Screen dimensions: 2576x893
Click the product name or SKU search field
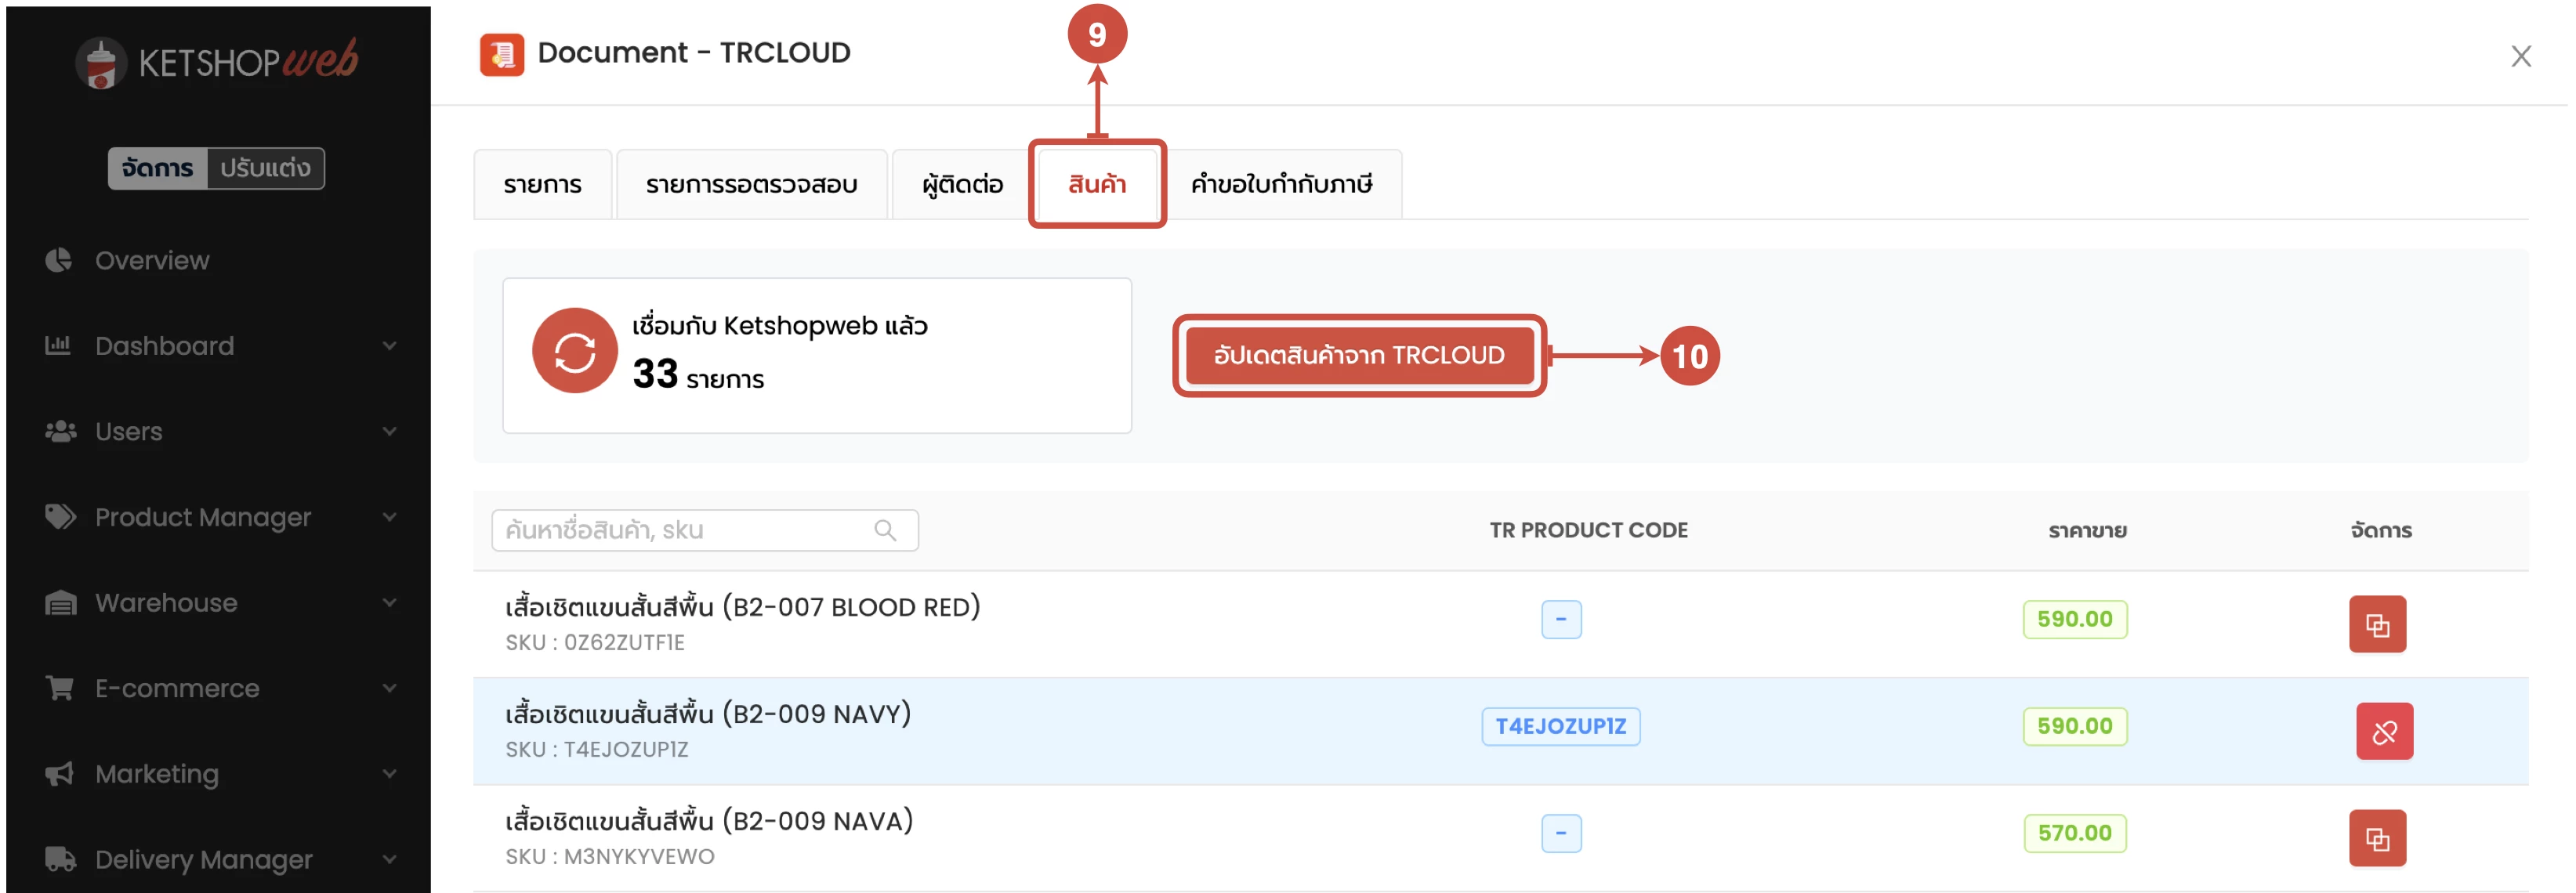685,530
